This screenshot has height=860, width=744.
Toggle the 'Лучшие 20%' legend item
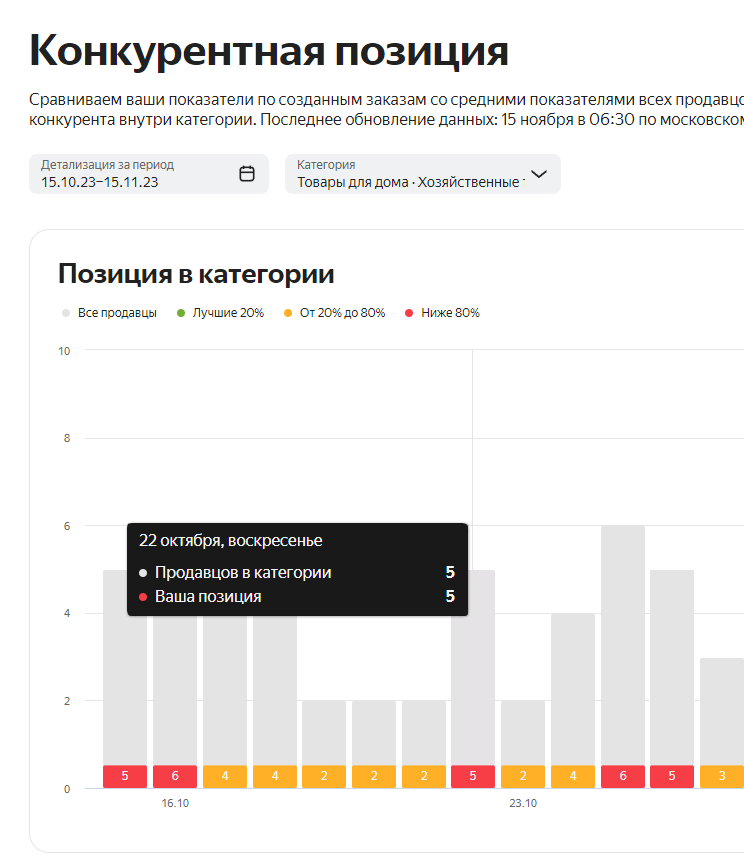pyautogui.click(x=220, y=313)
